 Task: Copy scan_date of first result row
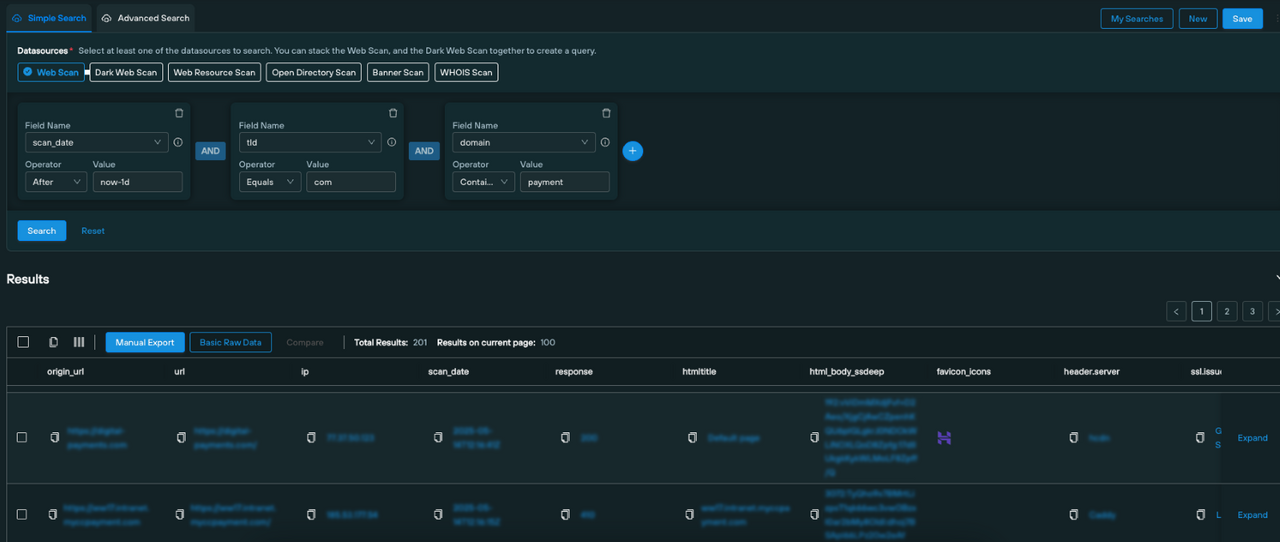[x=439, y=437]
